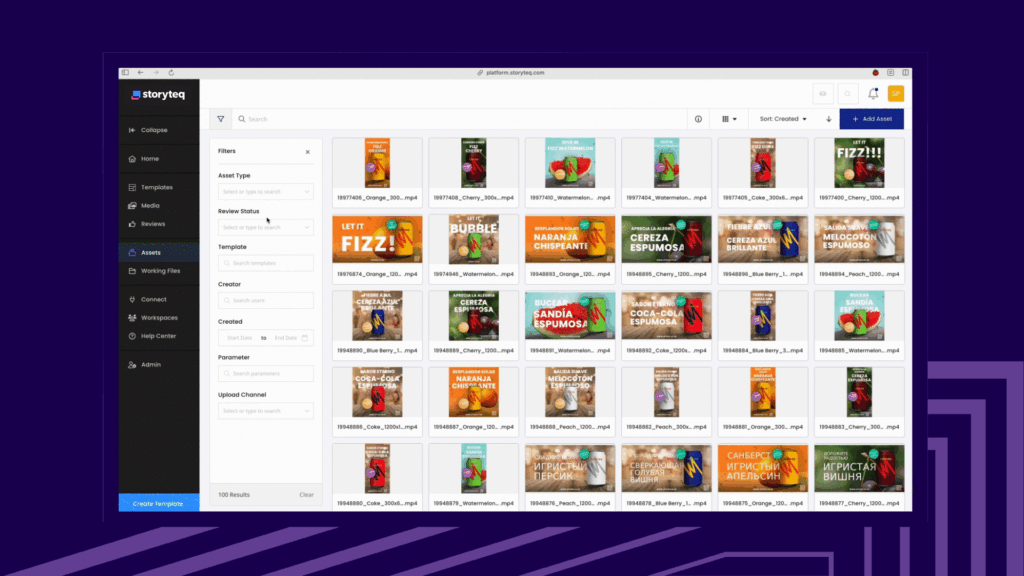Viewport: 1024px width, 576px height.
Task: Expand the Upload Channel dropdown
Action: point(266,411)
